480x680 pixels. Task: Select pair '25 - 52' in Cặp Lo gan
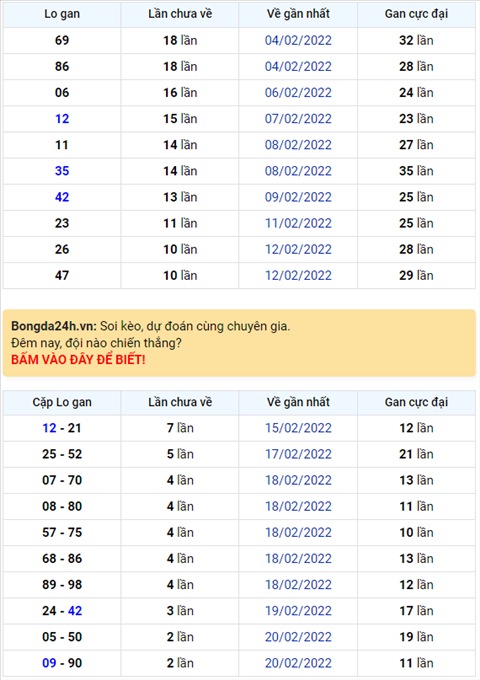62,454
